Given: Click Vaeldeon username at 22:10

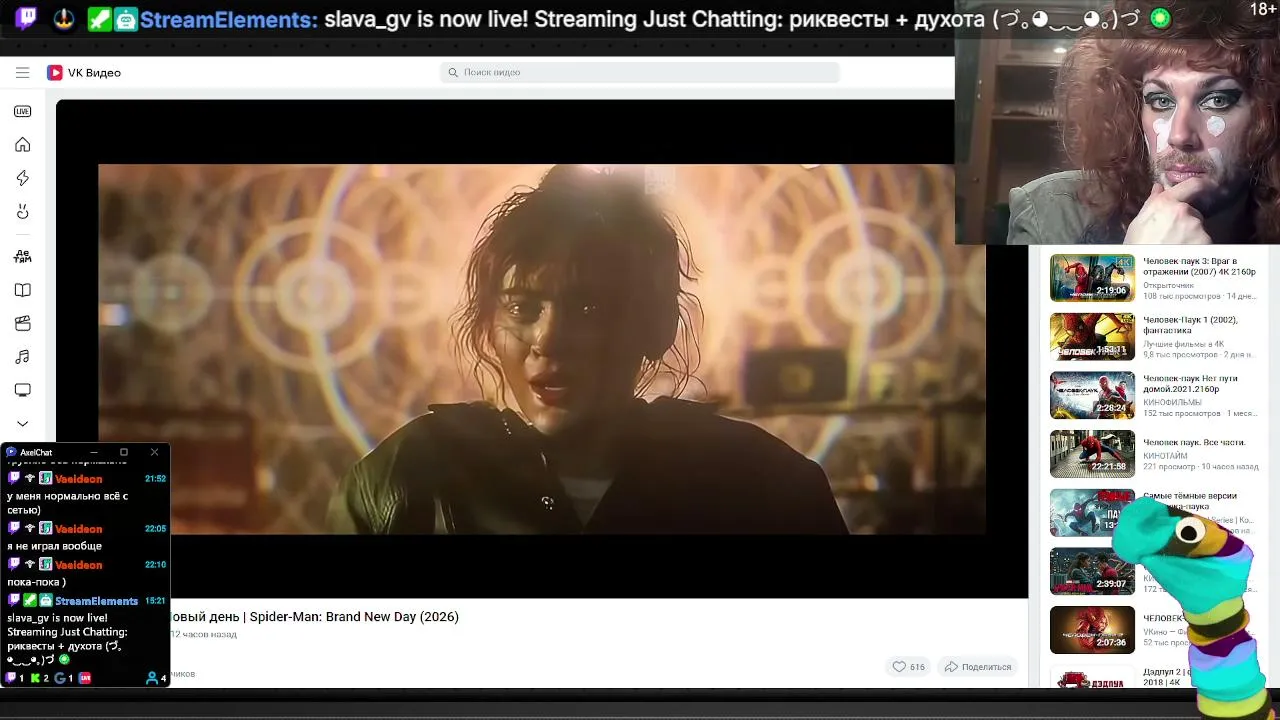Looking at the screenshot, I should click(x=78, y=565).
